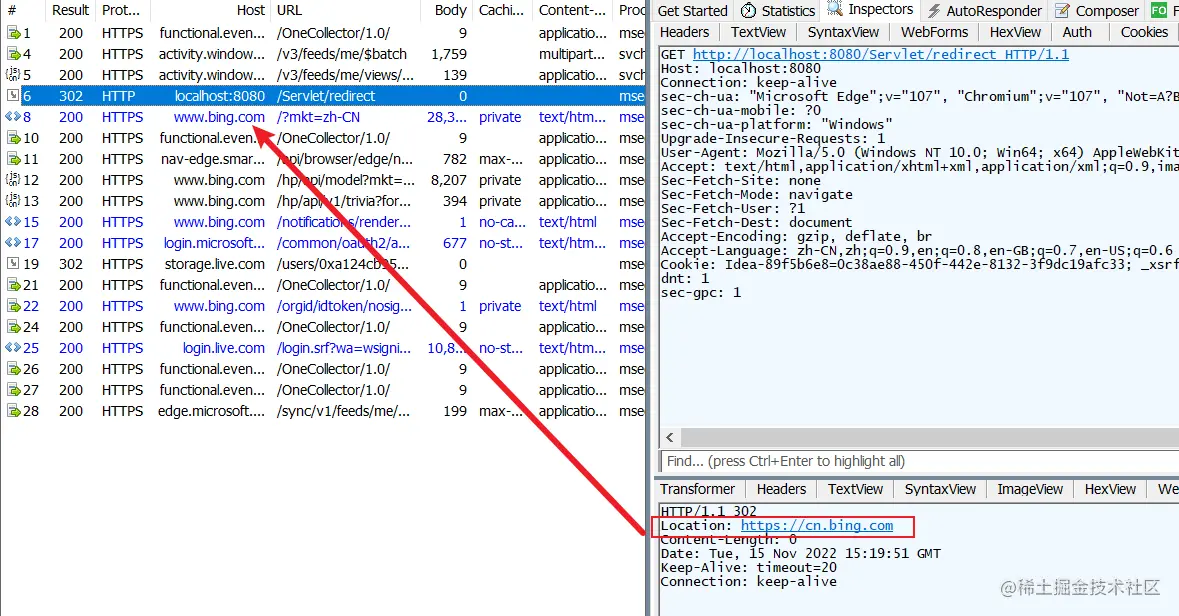Select the /v3/feeds/me/$batch session row
Screen dimensions: 1179x616
coord(323,54)
